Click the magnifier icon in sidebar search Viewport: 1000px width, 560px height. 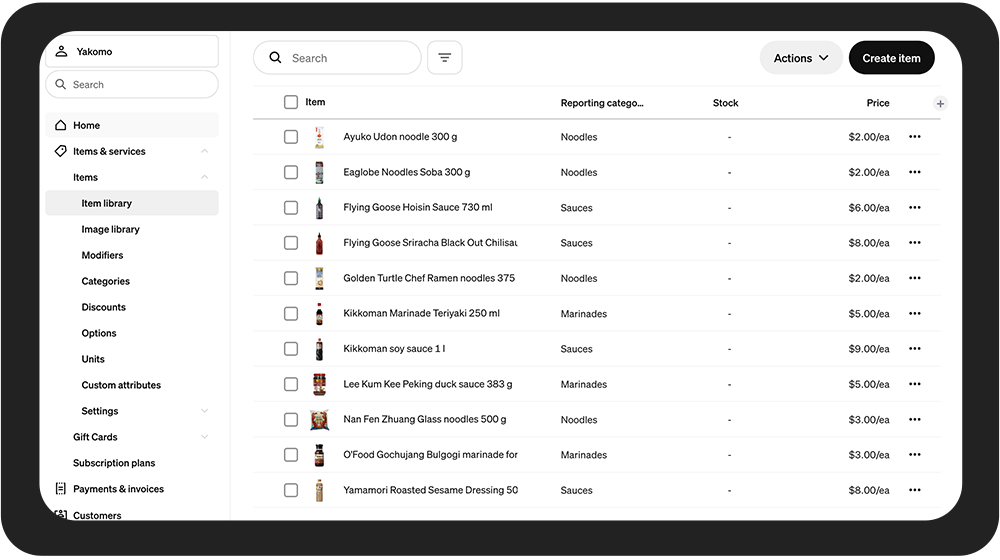click(61, 84)
